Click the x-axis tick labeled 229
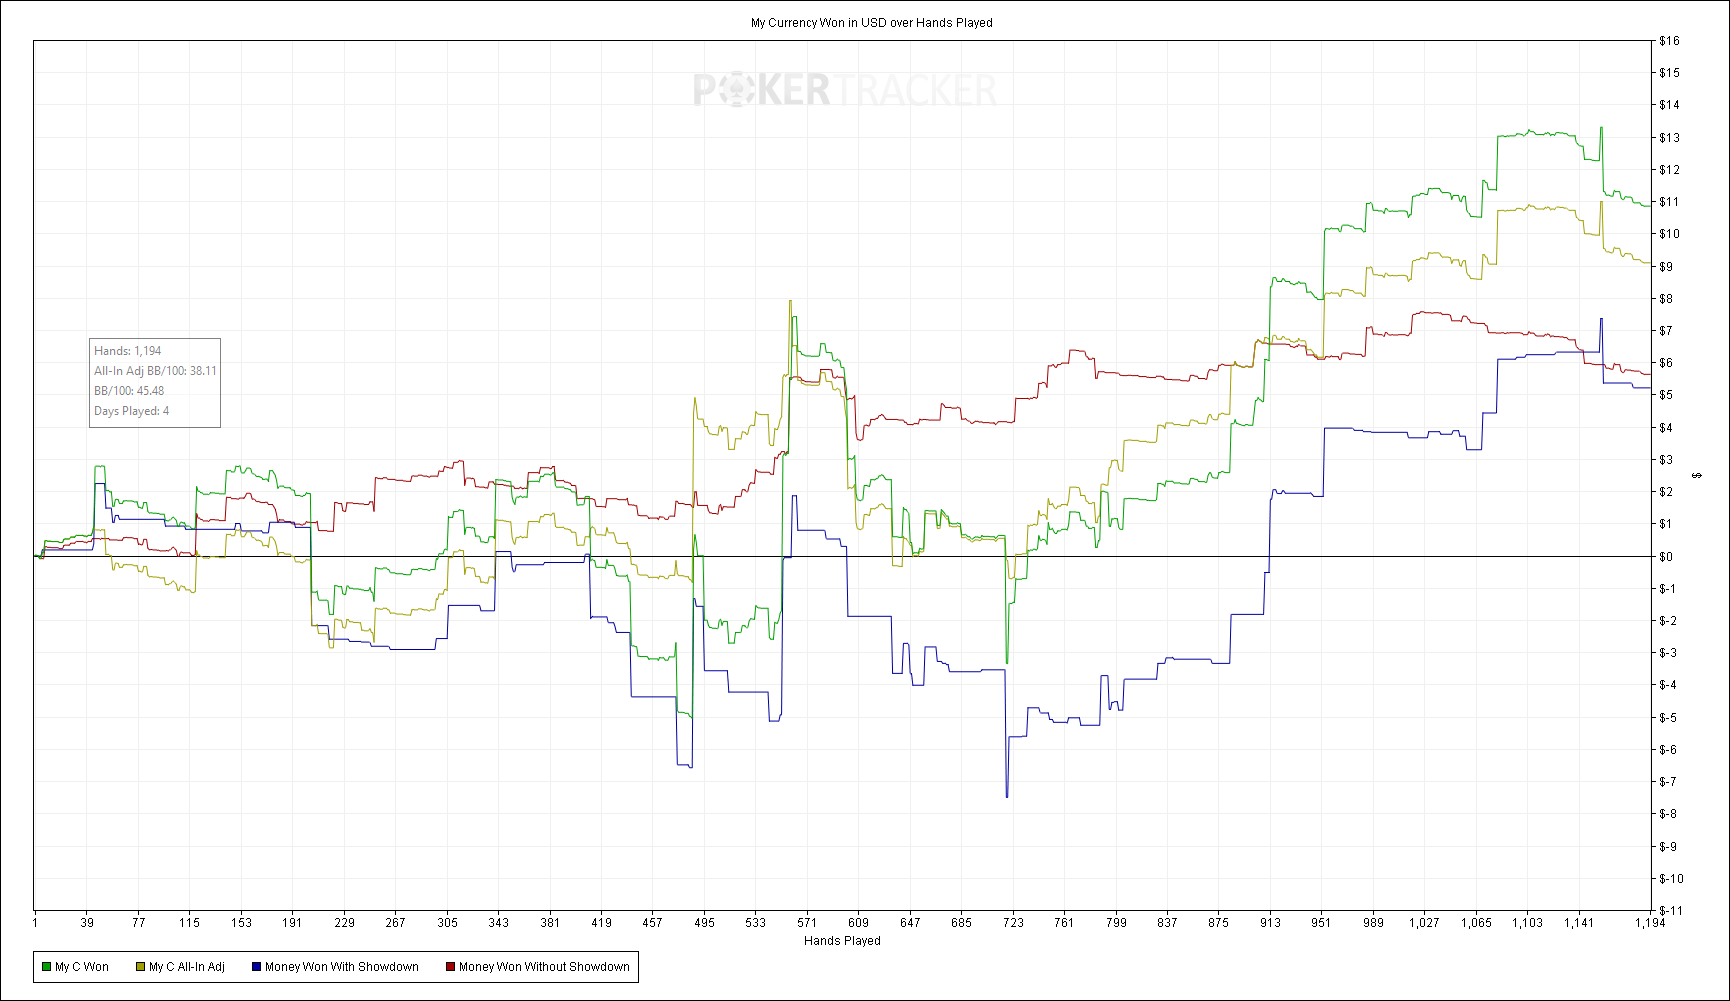This screenshot has width=1730, height=1001. pos(344,923)
